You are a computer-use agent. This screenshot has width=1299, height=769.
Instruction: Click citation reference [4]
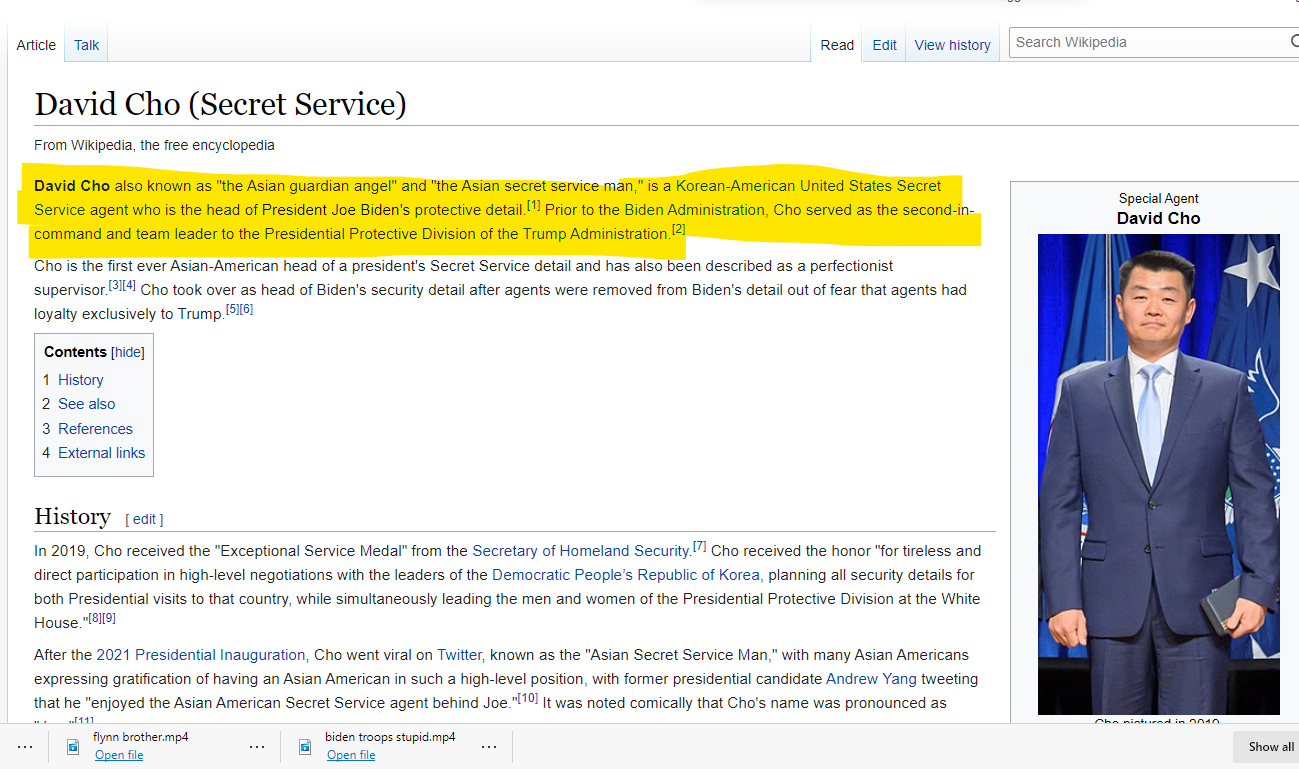[129, 286]
